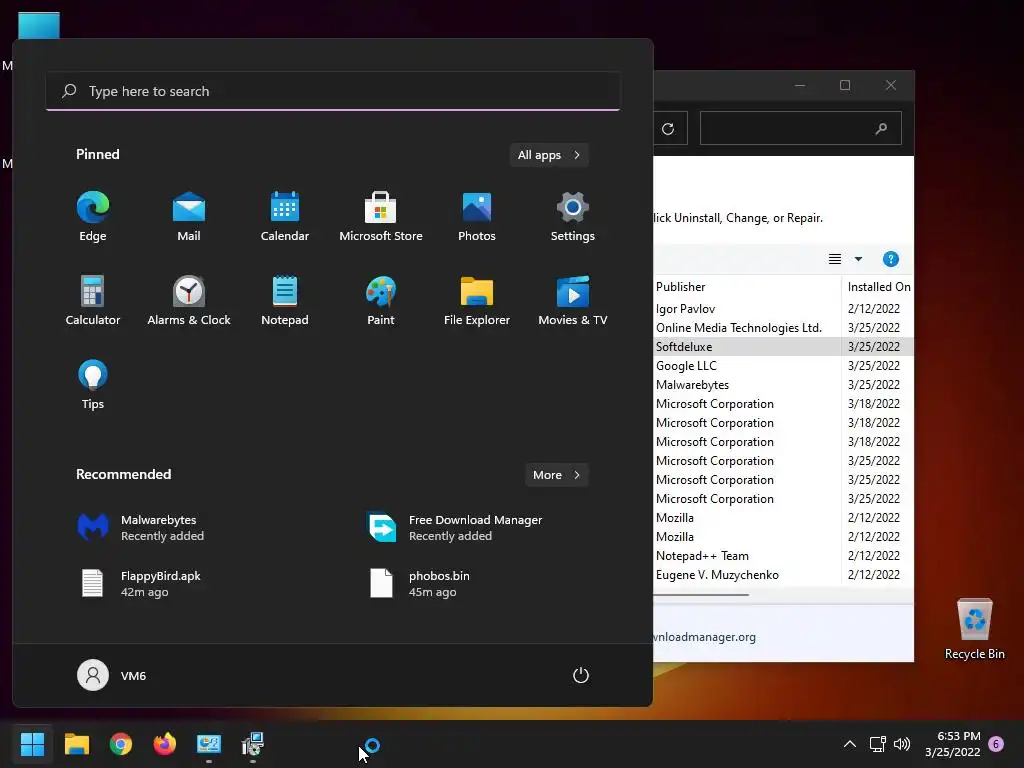Launch the Photos app
The image size is (1024, 768).
tap(477, 217)
